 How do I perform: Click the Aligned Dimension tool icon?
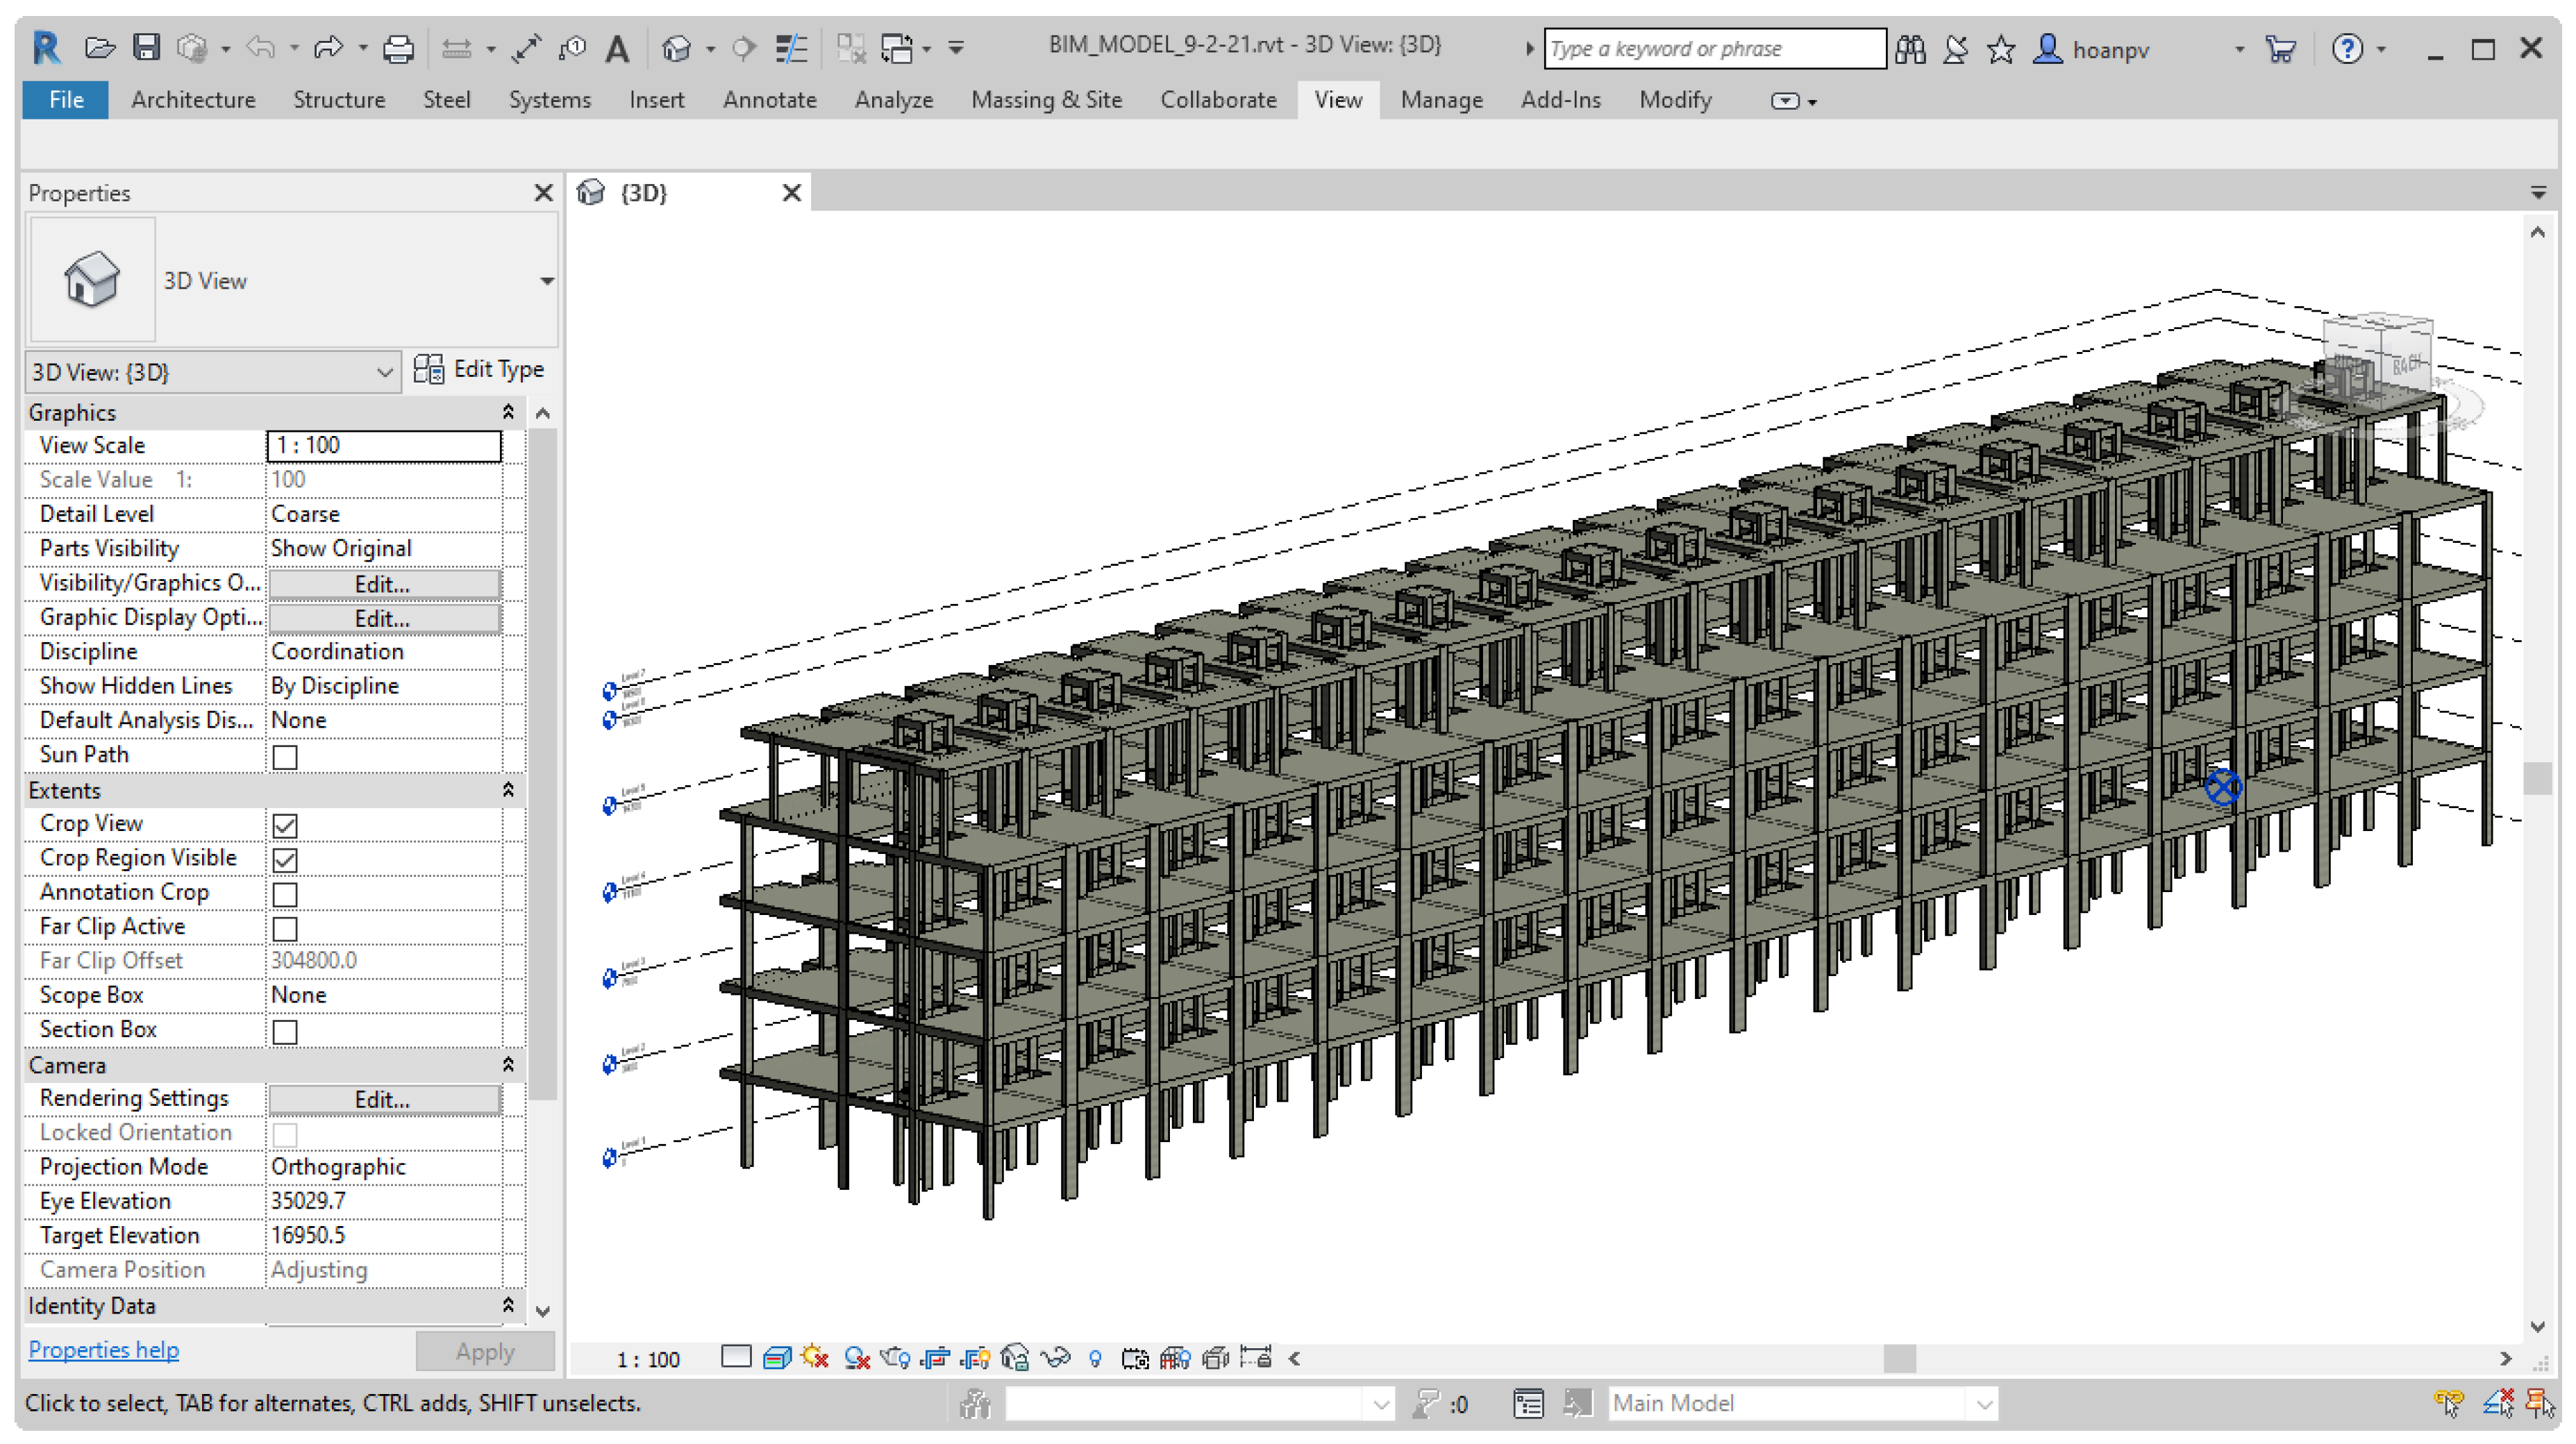click(x=527, y=48)
